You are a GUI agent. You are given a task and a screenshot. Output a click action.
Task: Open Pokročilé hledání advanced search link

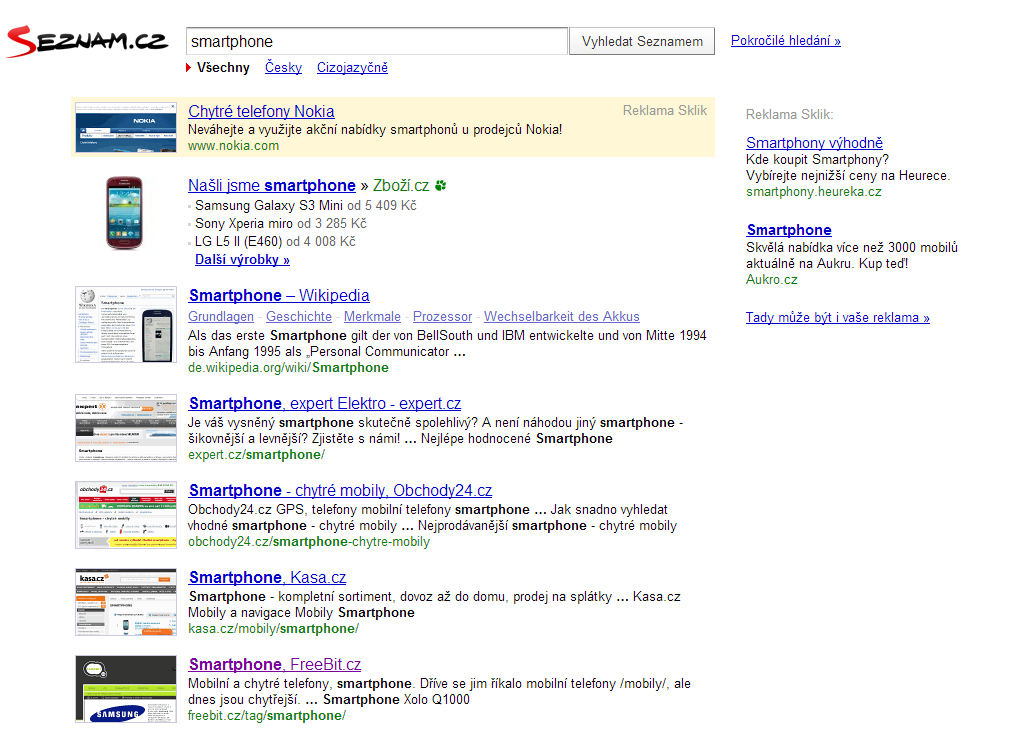(786, 40)
